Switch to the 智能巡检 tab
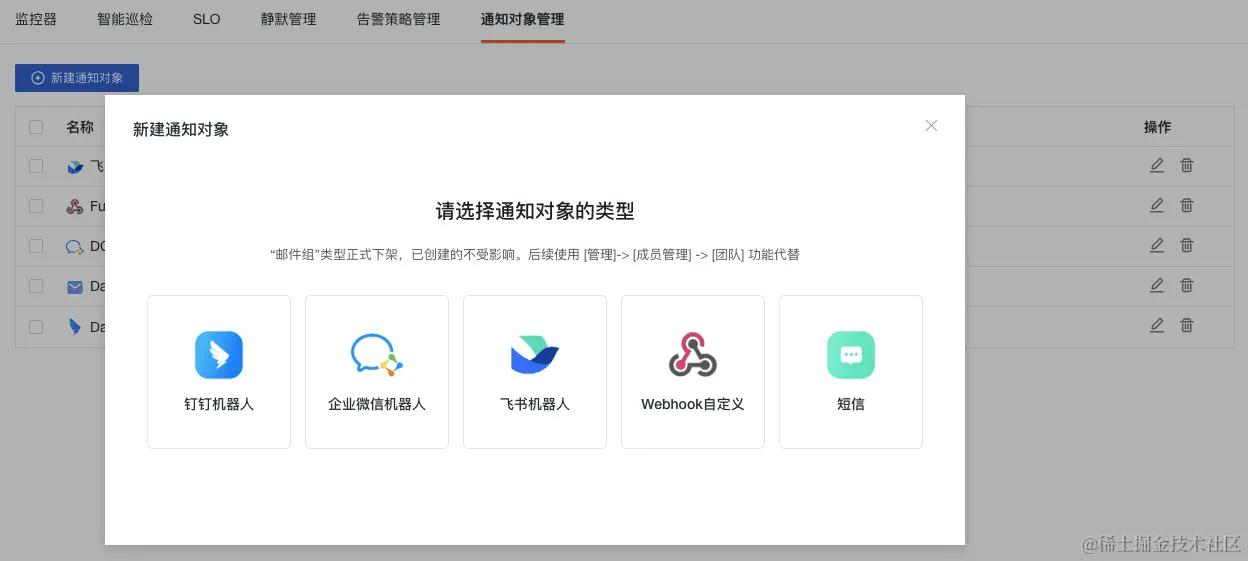Image resolution: width=1248 pixels, height=561 pixels. 125,19
